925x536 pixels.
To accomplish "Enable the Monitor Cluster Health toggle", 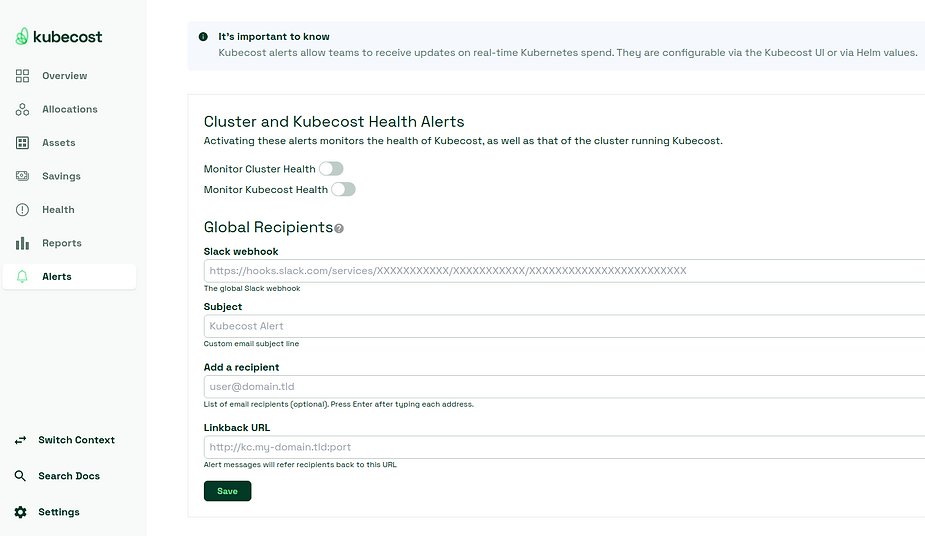I will pos(331,169).
